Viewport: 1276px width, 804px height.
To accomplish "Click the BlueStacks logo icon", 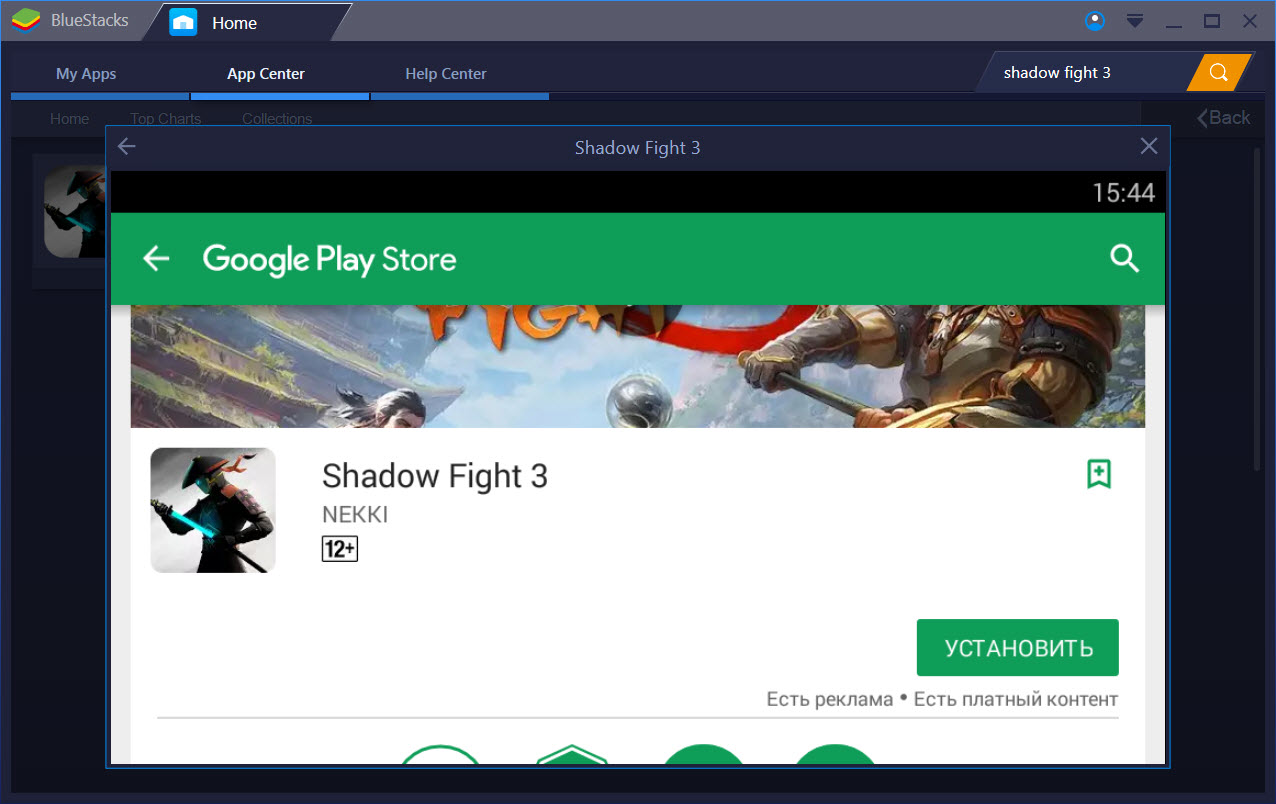I will tap(26, 21).
